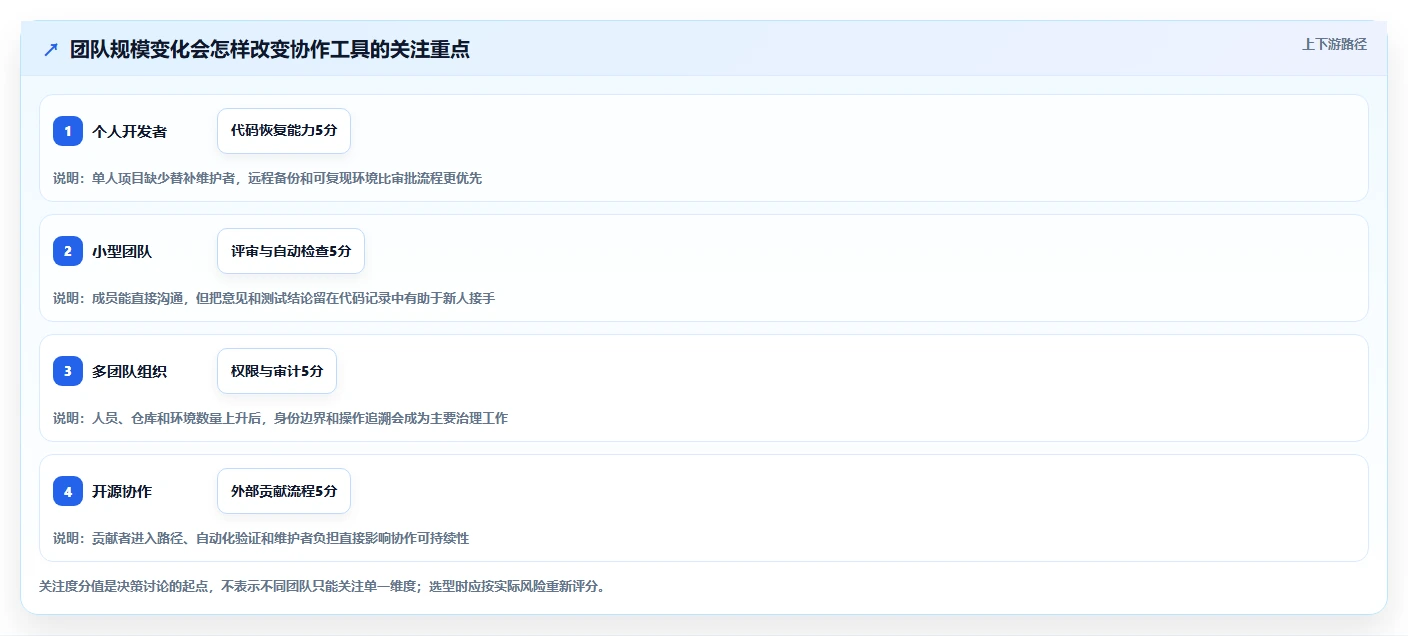1408x636 pixels.
Task: Click the description starting 说明：人员、仓库和环境数量
Action: coord(280,418)
